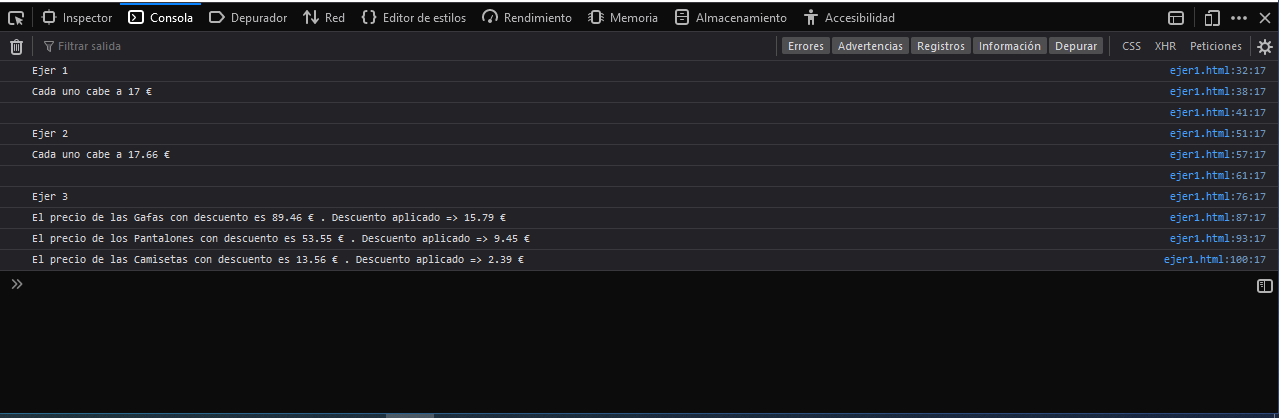
Task: Click the dock position layout icon
Action: coord(1176,17)
